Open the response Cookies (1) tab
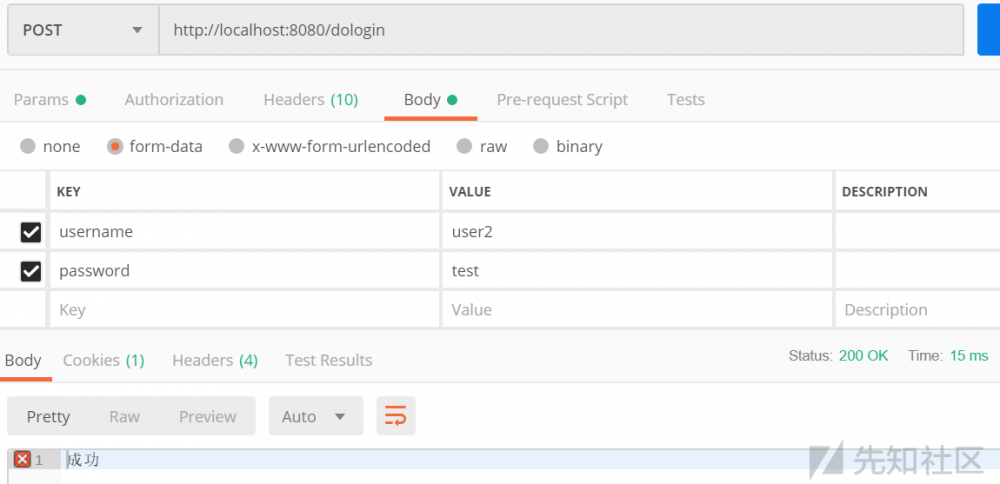The width and height of the screenshot is (1000, 484). (x=103, y=360)
